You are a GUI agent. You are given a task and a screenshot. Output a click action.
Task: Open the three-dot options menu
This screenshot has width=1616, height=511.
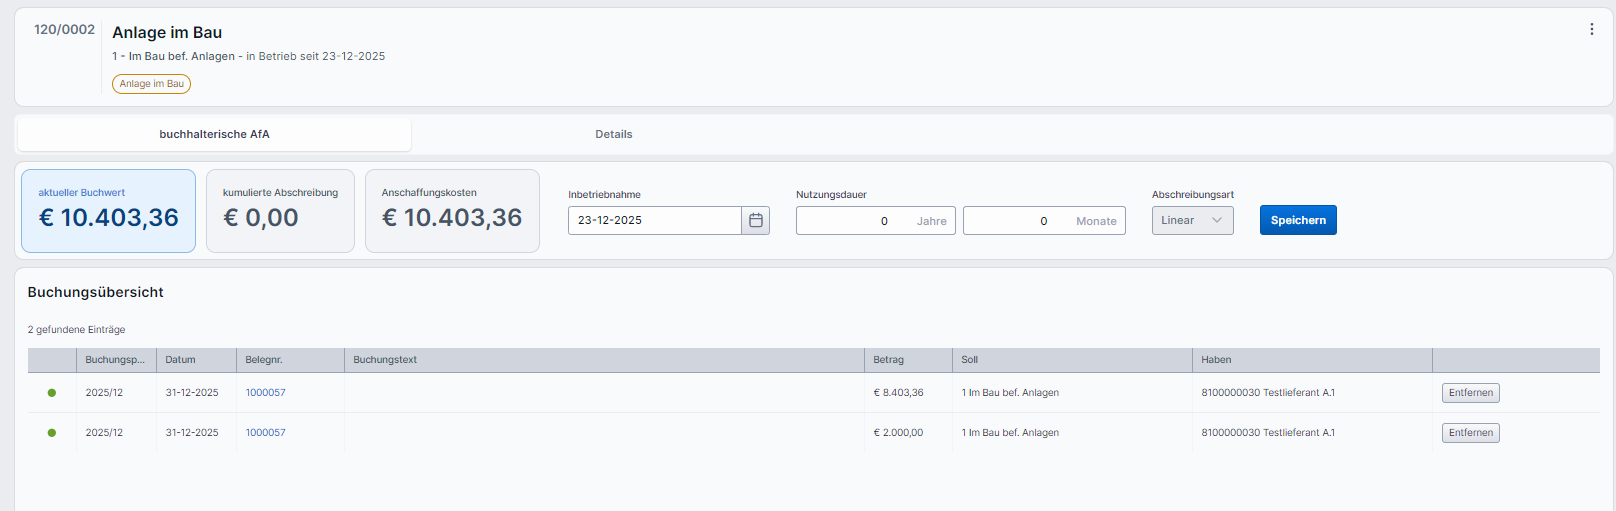click(x=1591, y=29)
